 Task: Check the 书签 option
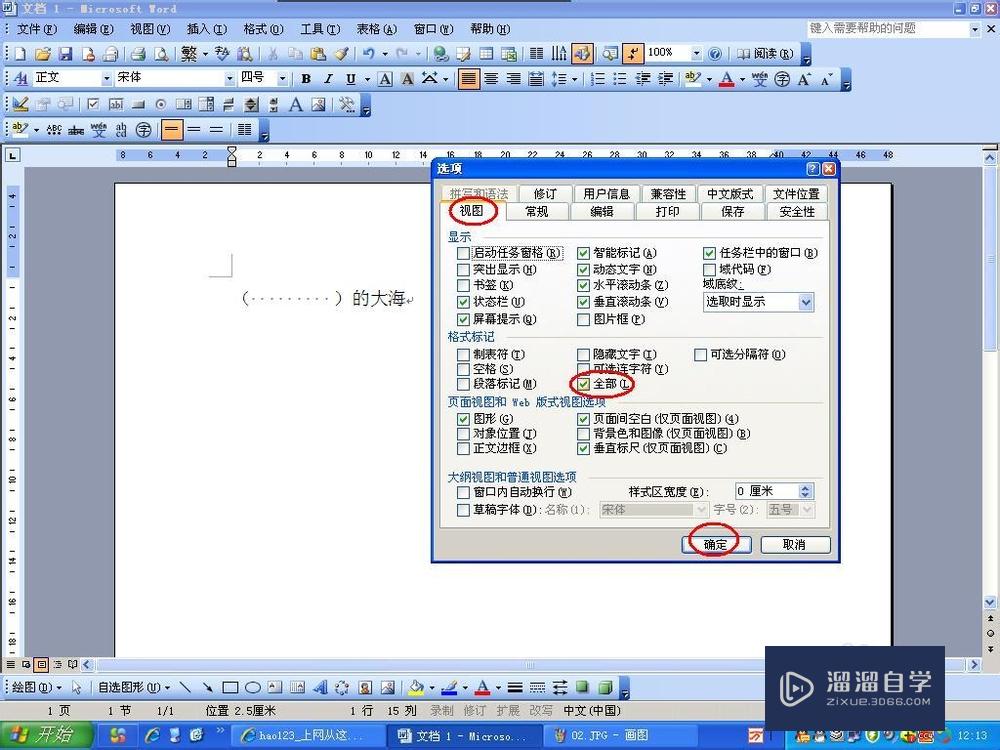(x=464, y=286)
